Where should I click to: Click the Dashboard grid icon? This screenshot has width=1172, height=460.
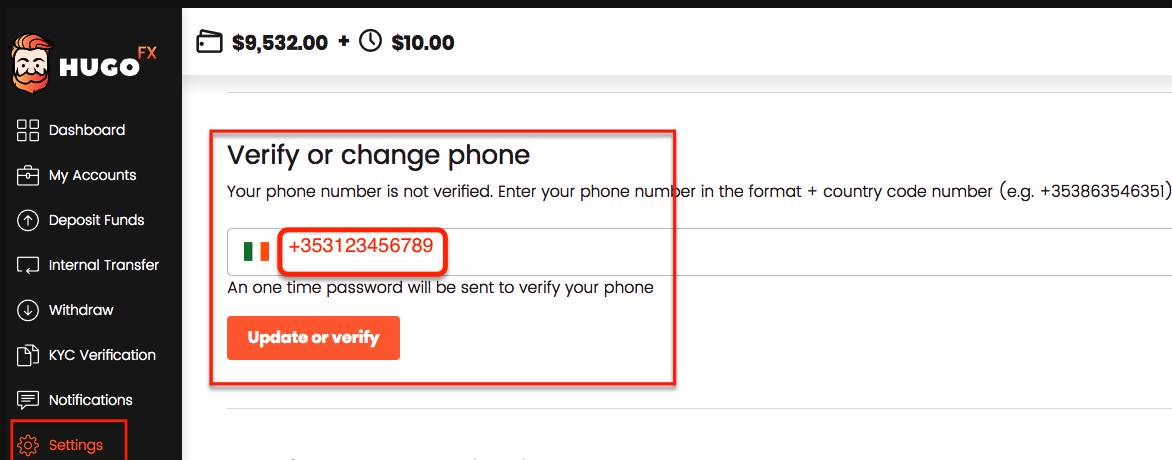pos(28,130)
